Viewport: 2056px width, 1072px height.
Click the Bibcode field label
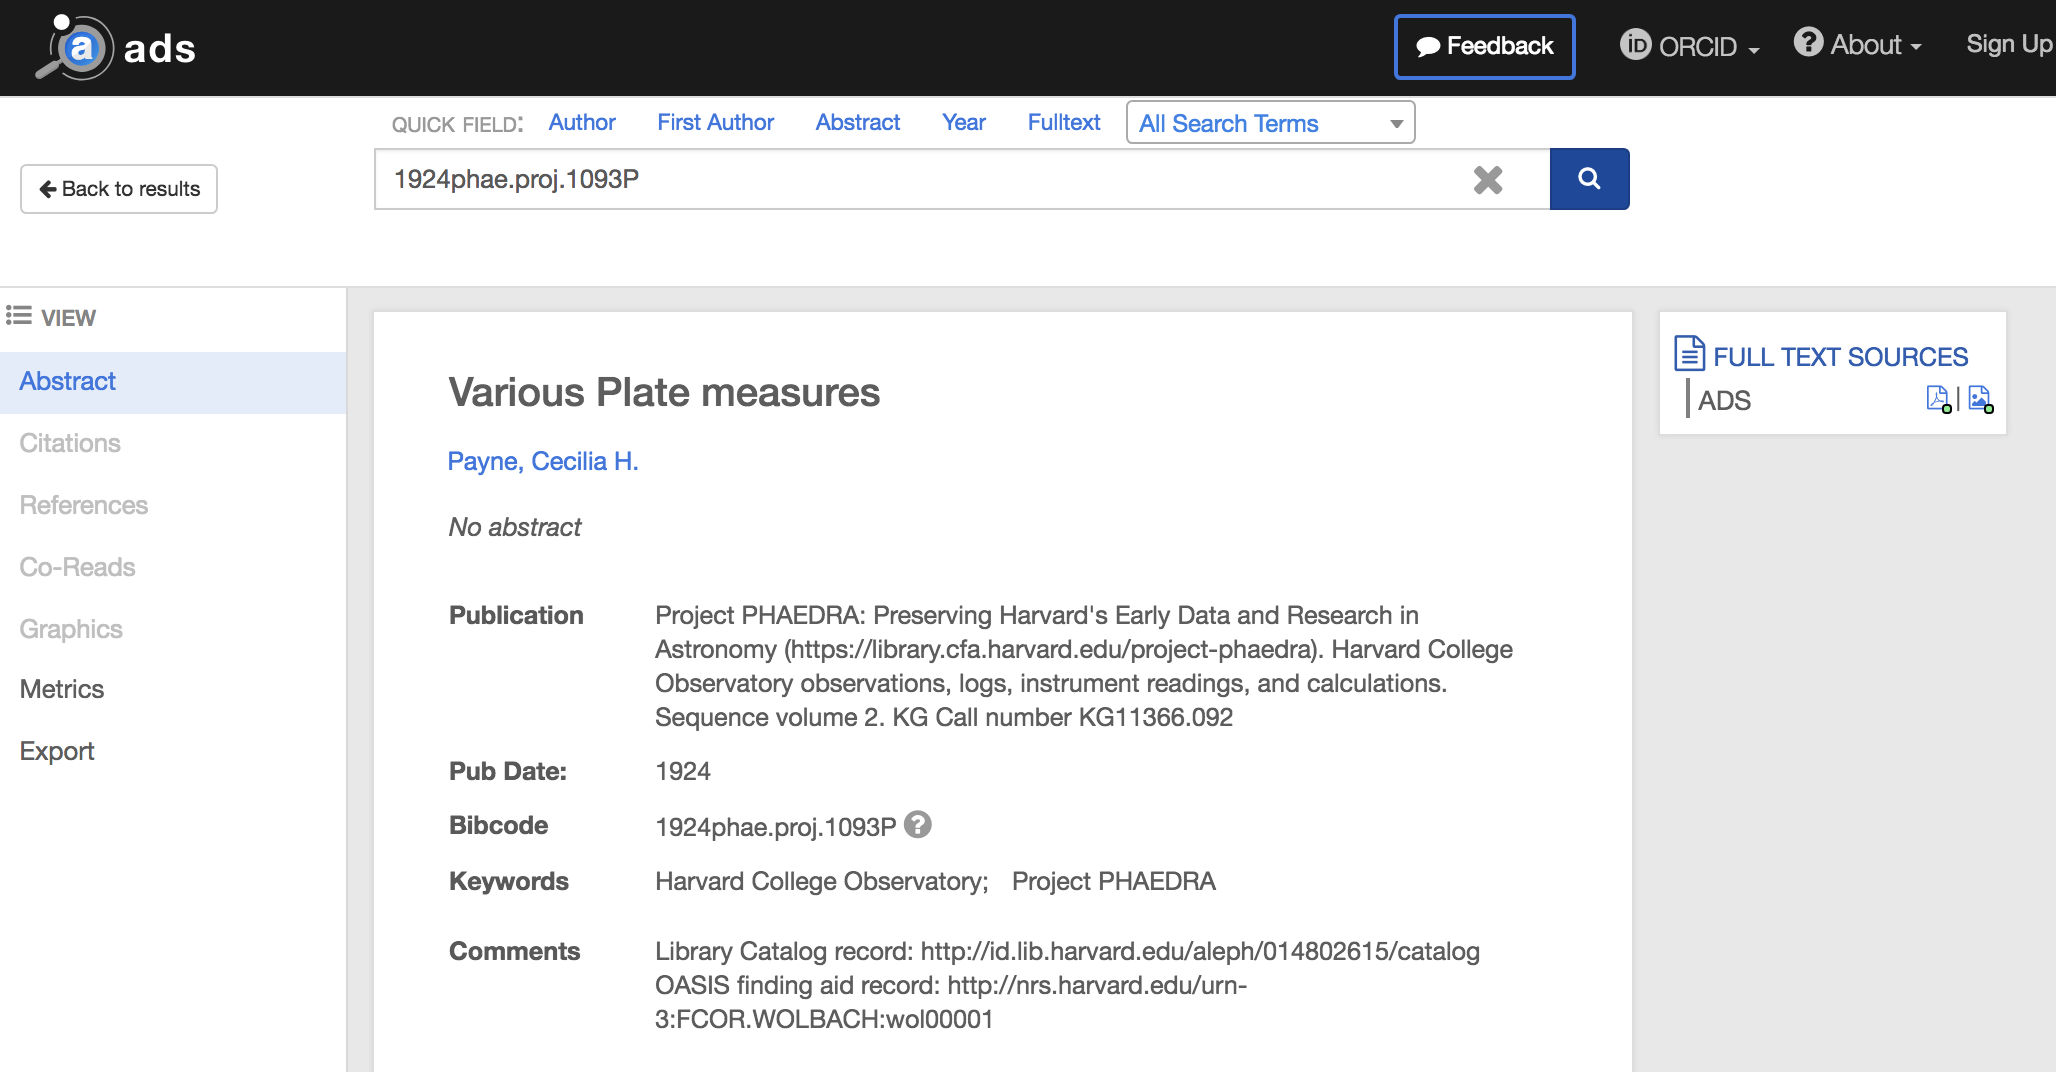click(498, 825)
